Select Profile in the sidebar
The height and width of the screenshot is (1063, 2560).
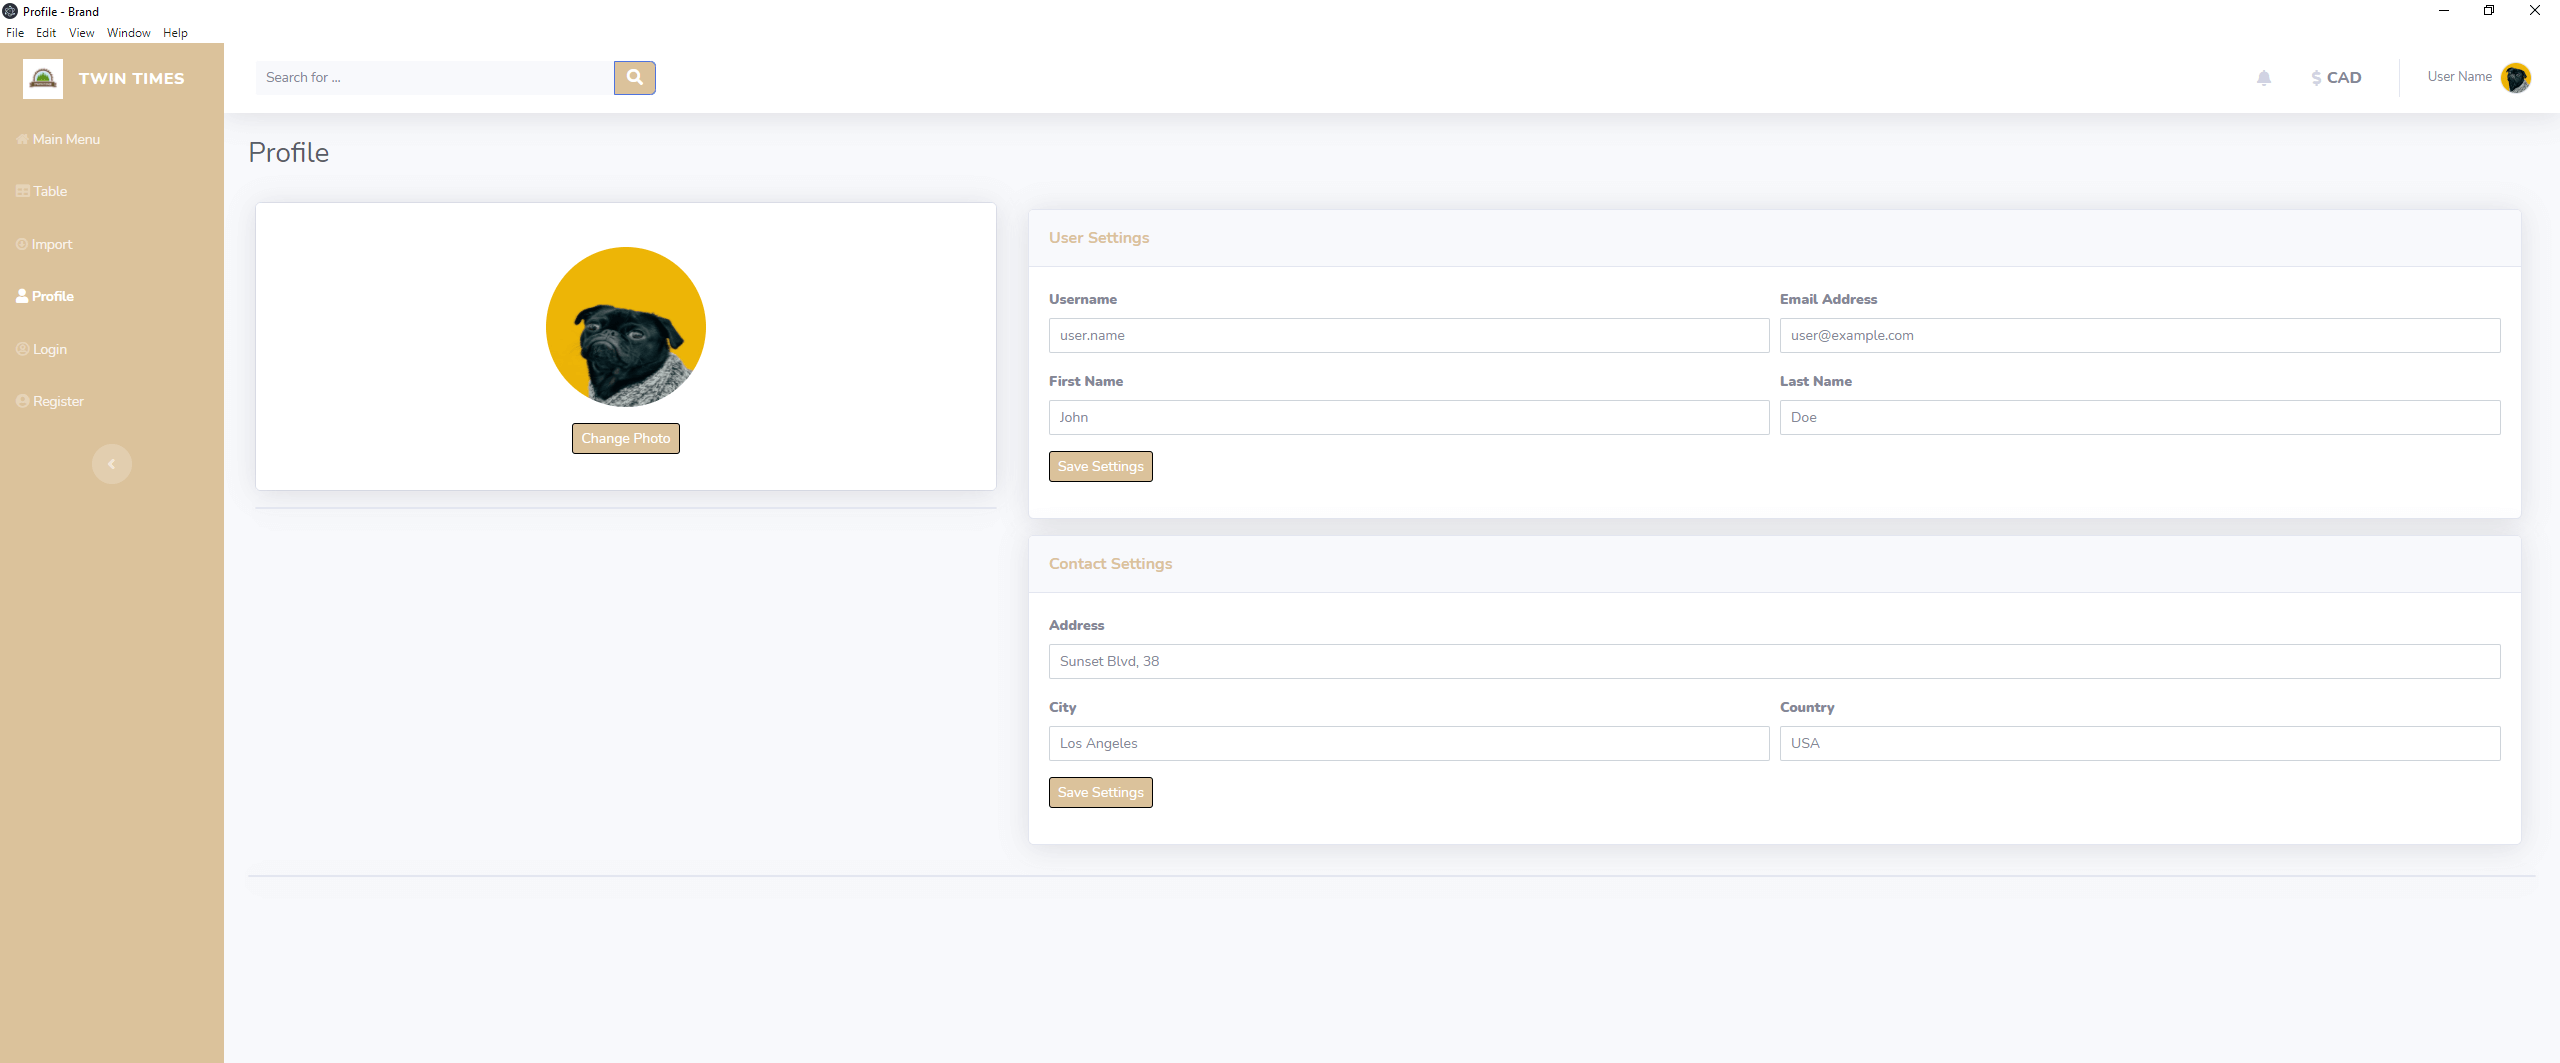tap(52, 296)
